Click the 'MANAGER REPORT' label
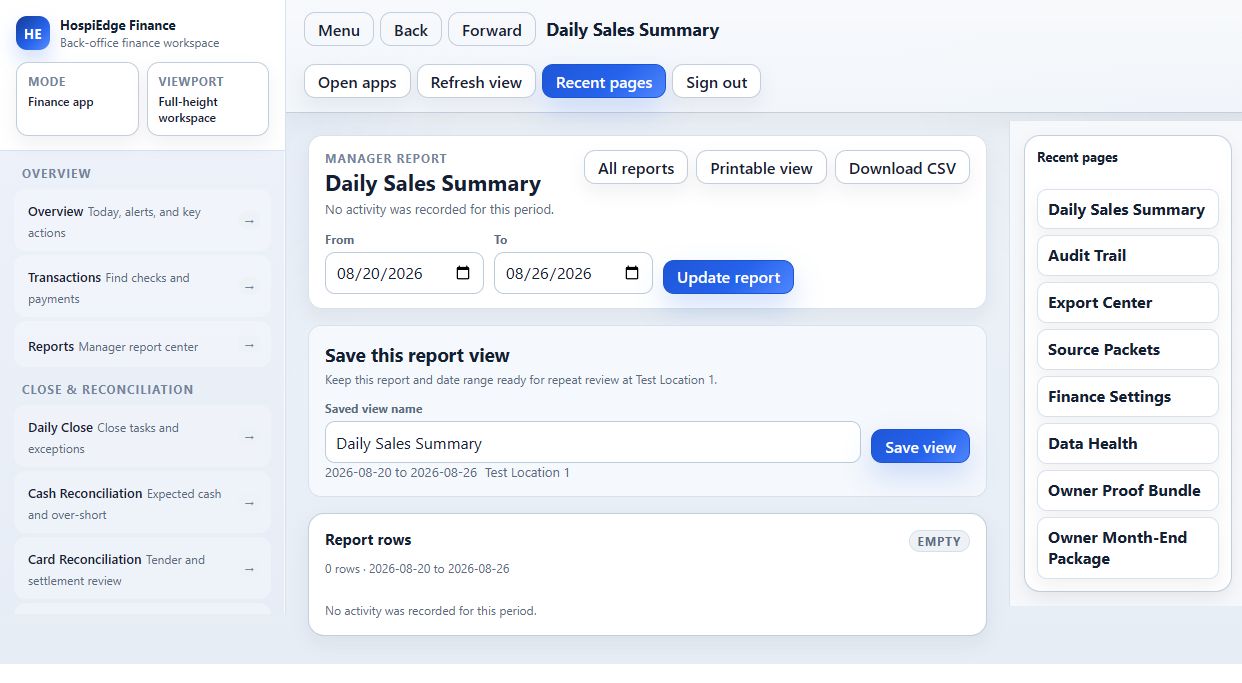The image size is (1242, 683). [386, 158]
